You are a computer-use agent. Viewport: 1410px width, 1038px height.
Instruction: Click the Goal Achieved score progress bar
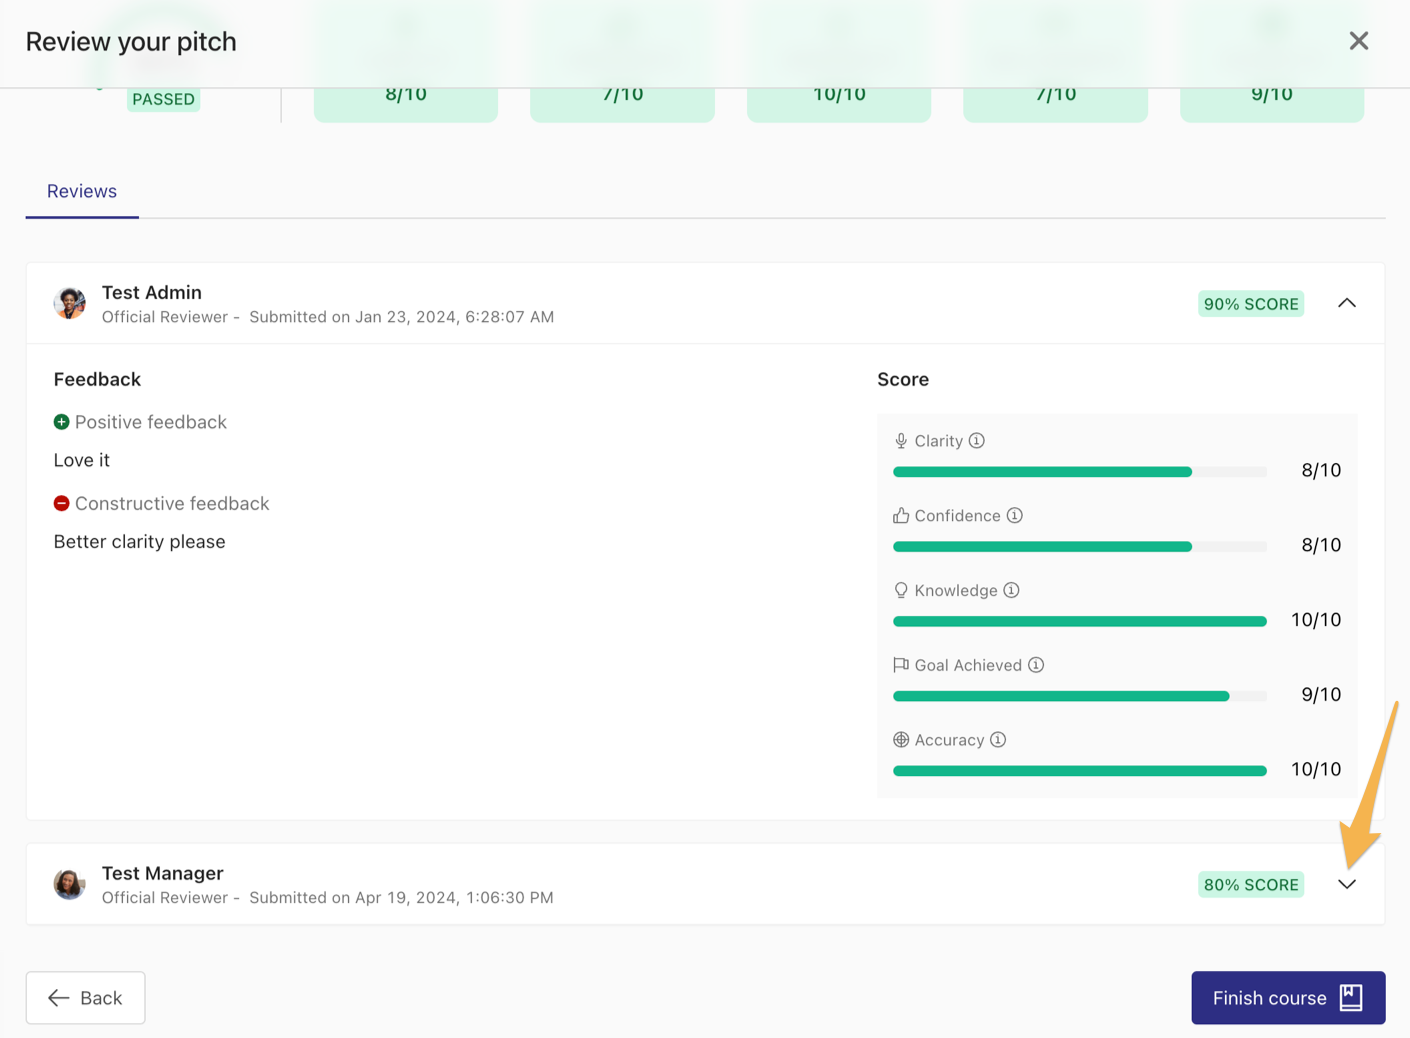(x=1080, y=696)
